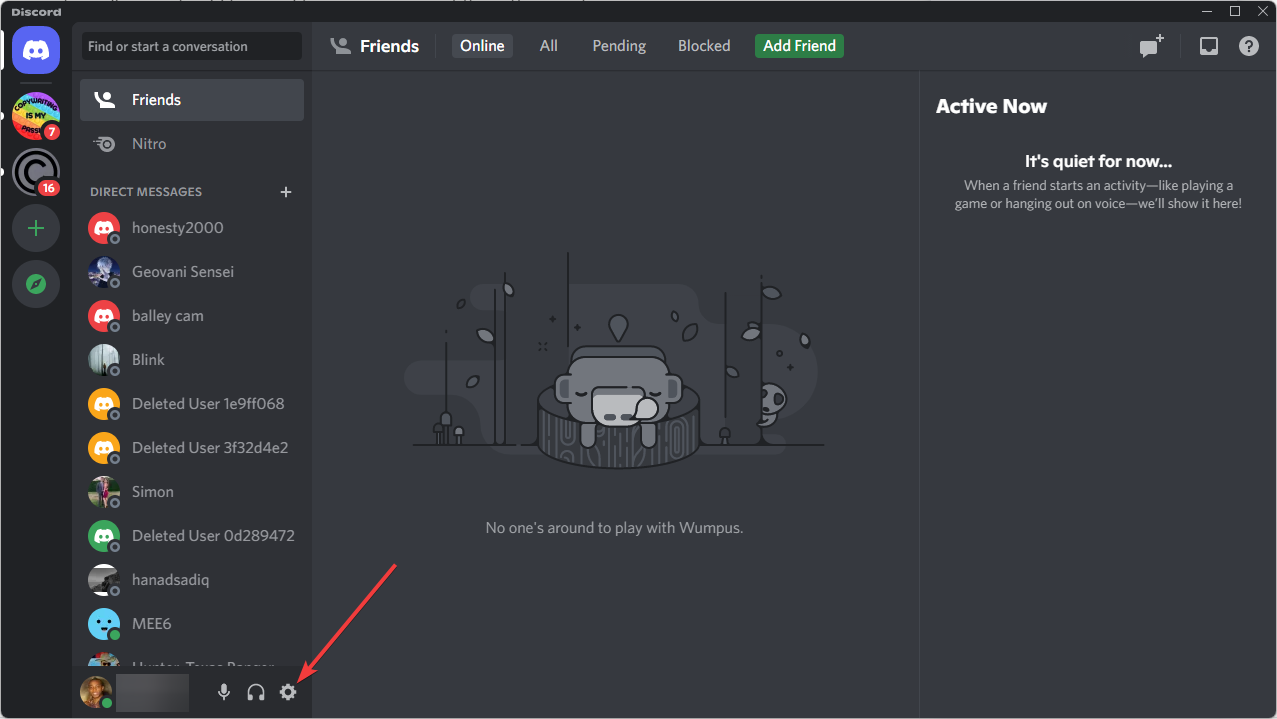The height and width of the screenshot is (719, 1277).
Task: Click hanadsadiq's avatar
Action: 104,580
